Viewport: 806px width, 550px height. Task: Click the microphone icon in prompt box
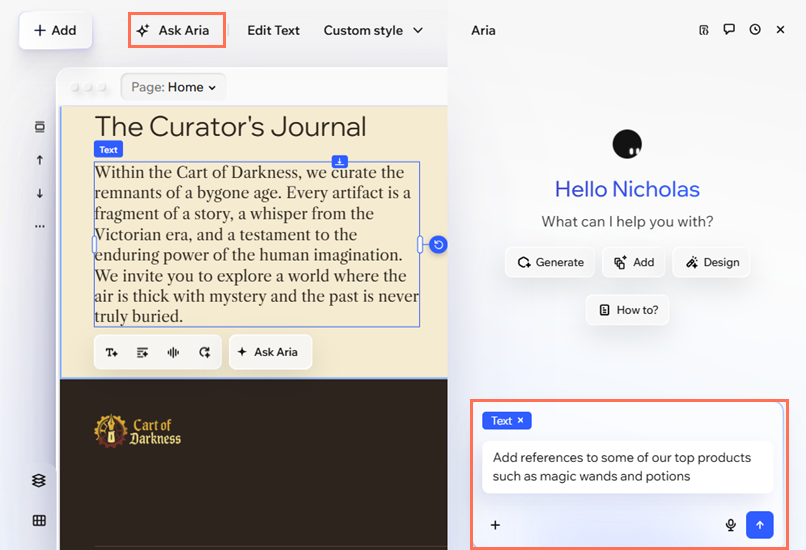click(x=730, y=525)
